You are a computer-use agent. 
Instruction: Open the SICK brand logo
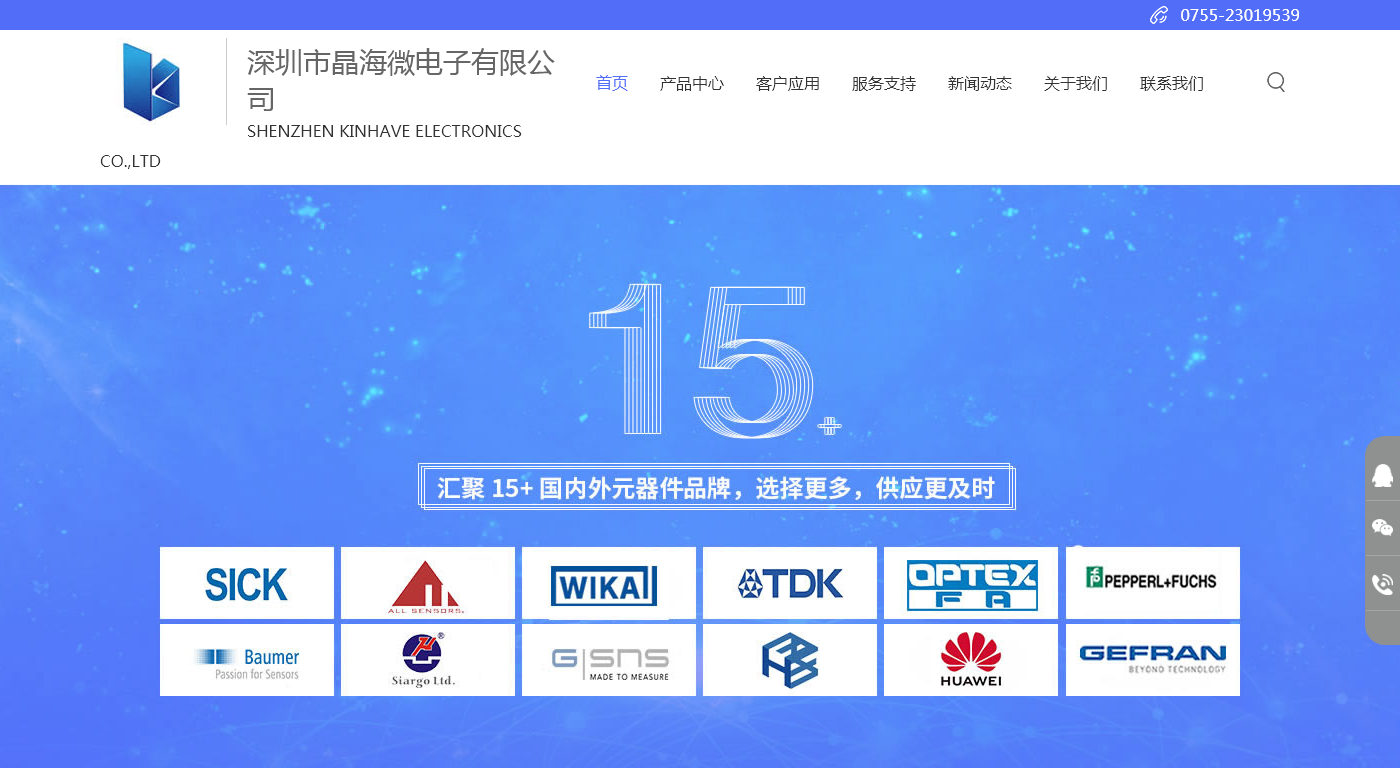click(x=247, y=583)
